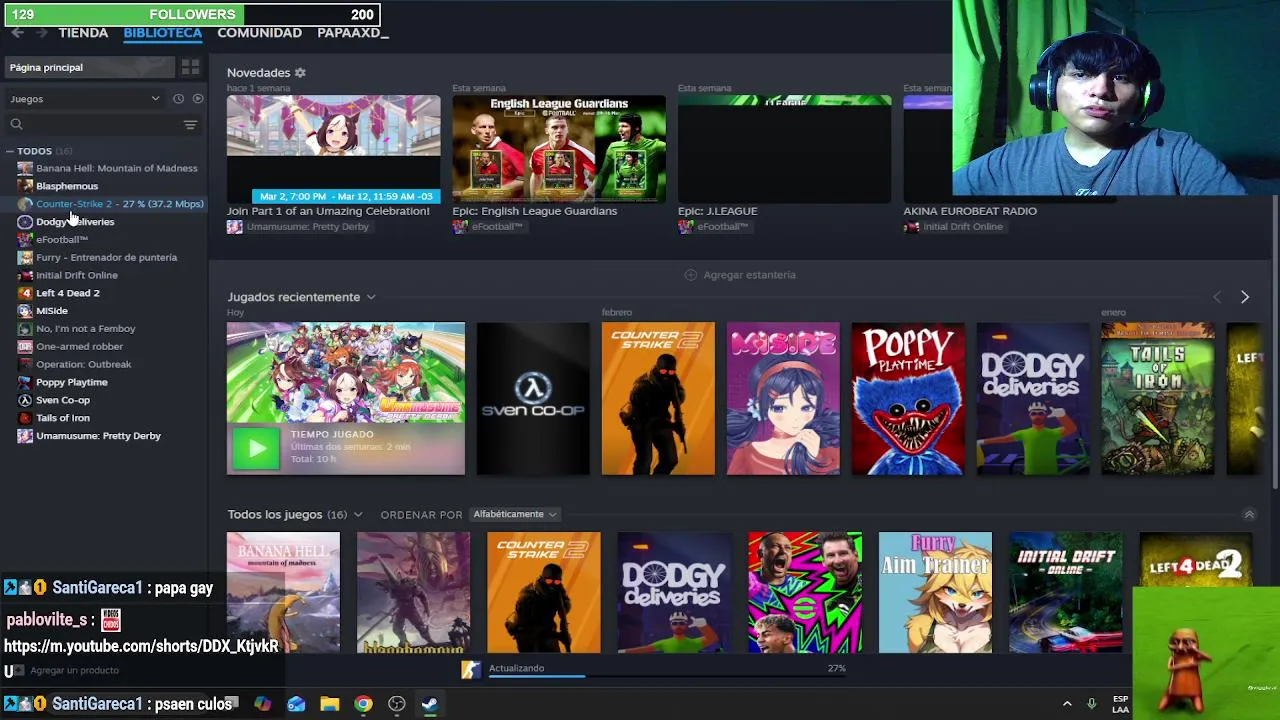
Task: Open the Alfabéticamente sort dropdown
Action: coord(514,514)
